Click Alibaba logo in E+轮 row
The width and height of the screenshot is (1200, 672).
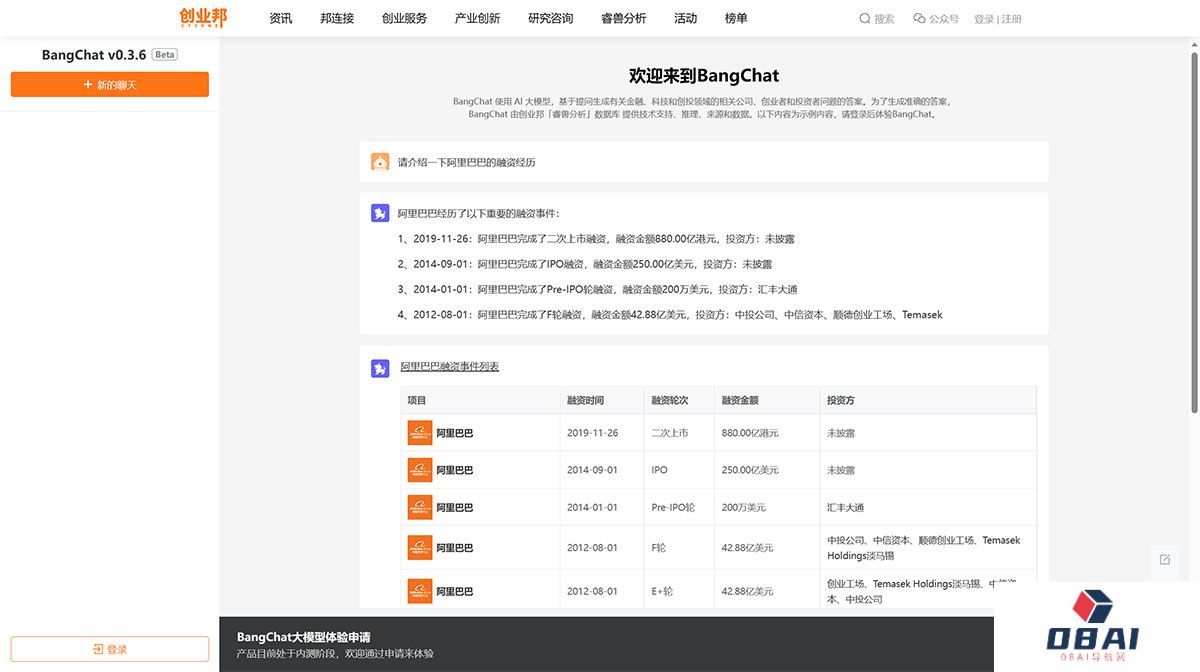point(420,591)
